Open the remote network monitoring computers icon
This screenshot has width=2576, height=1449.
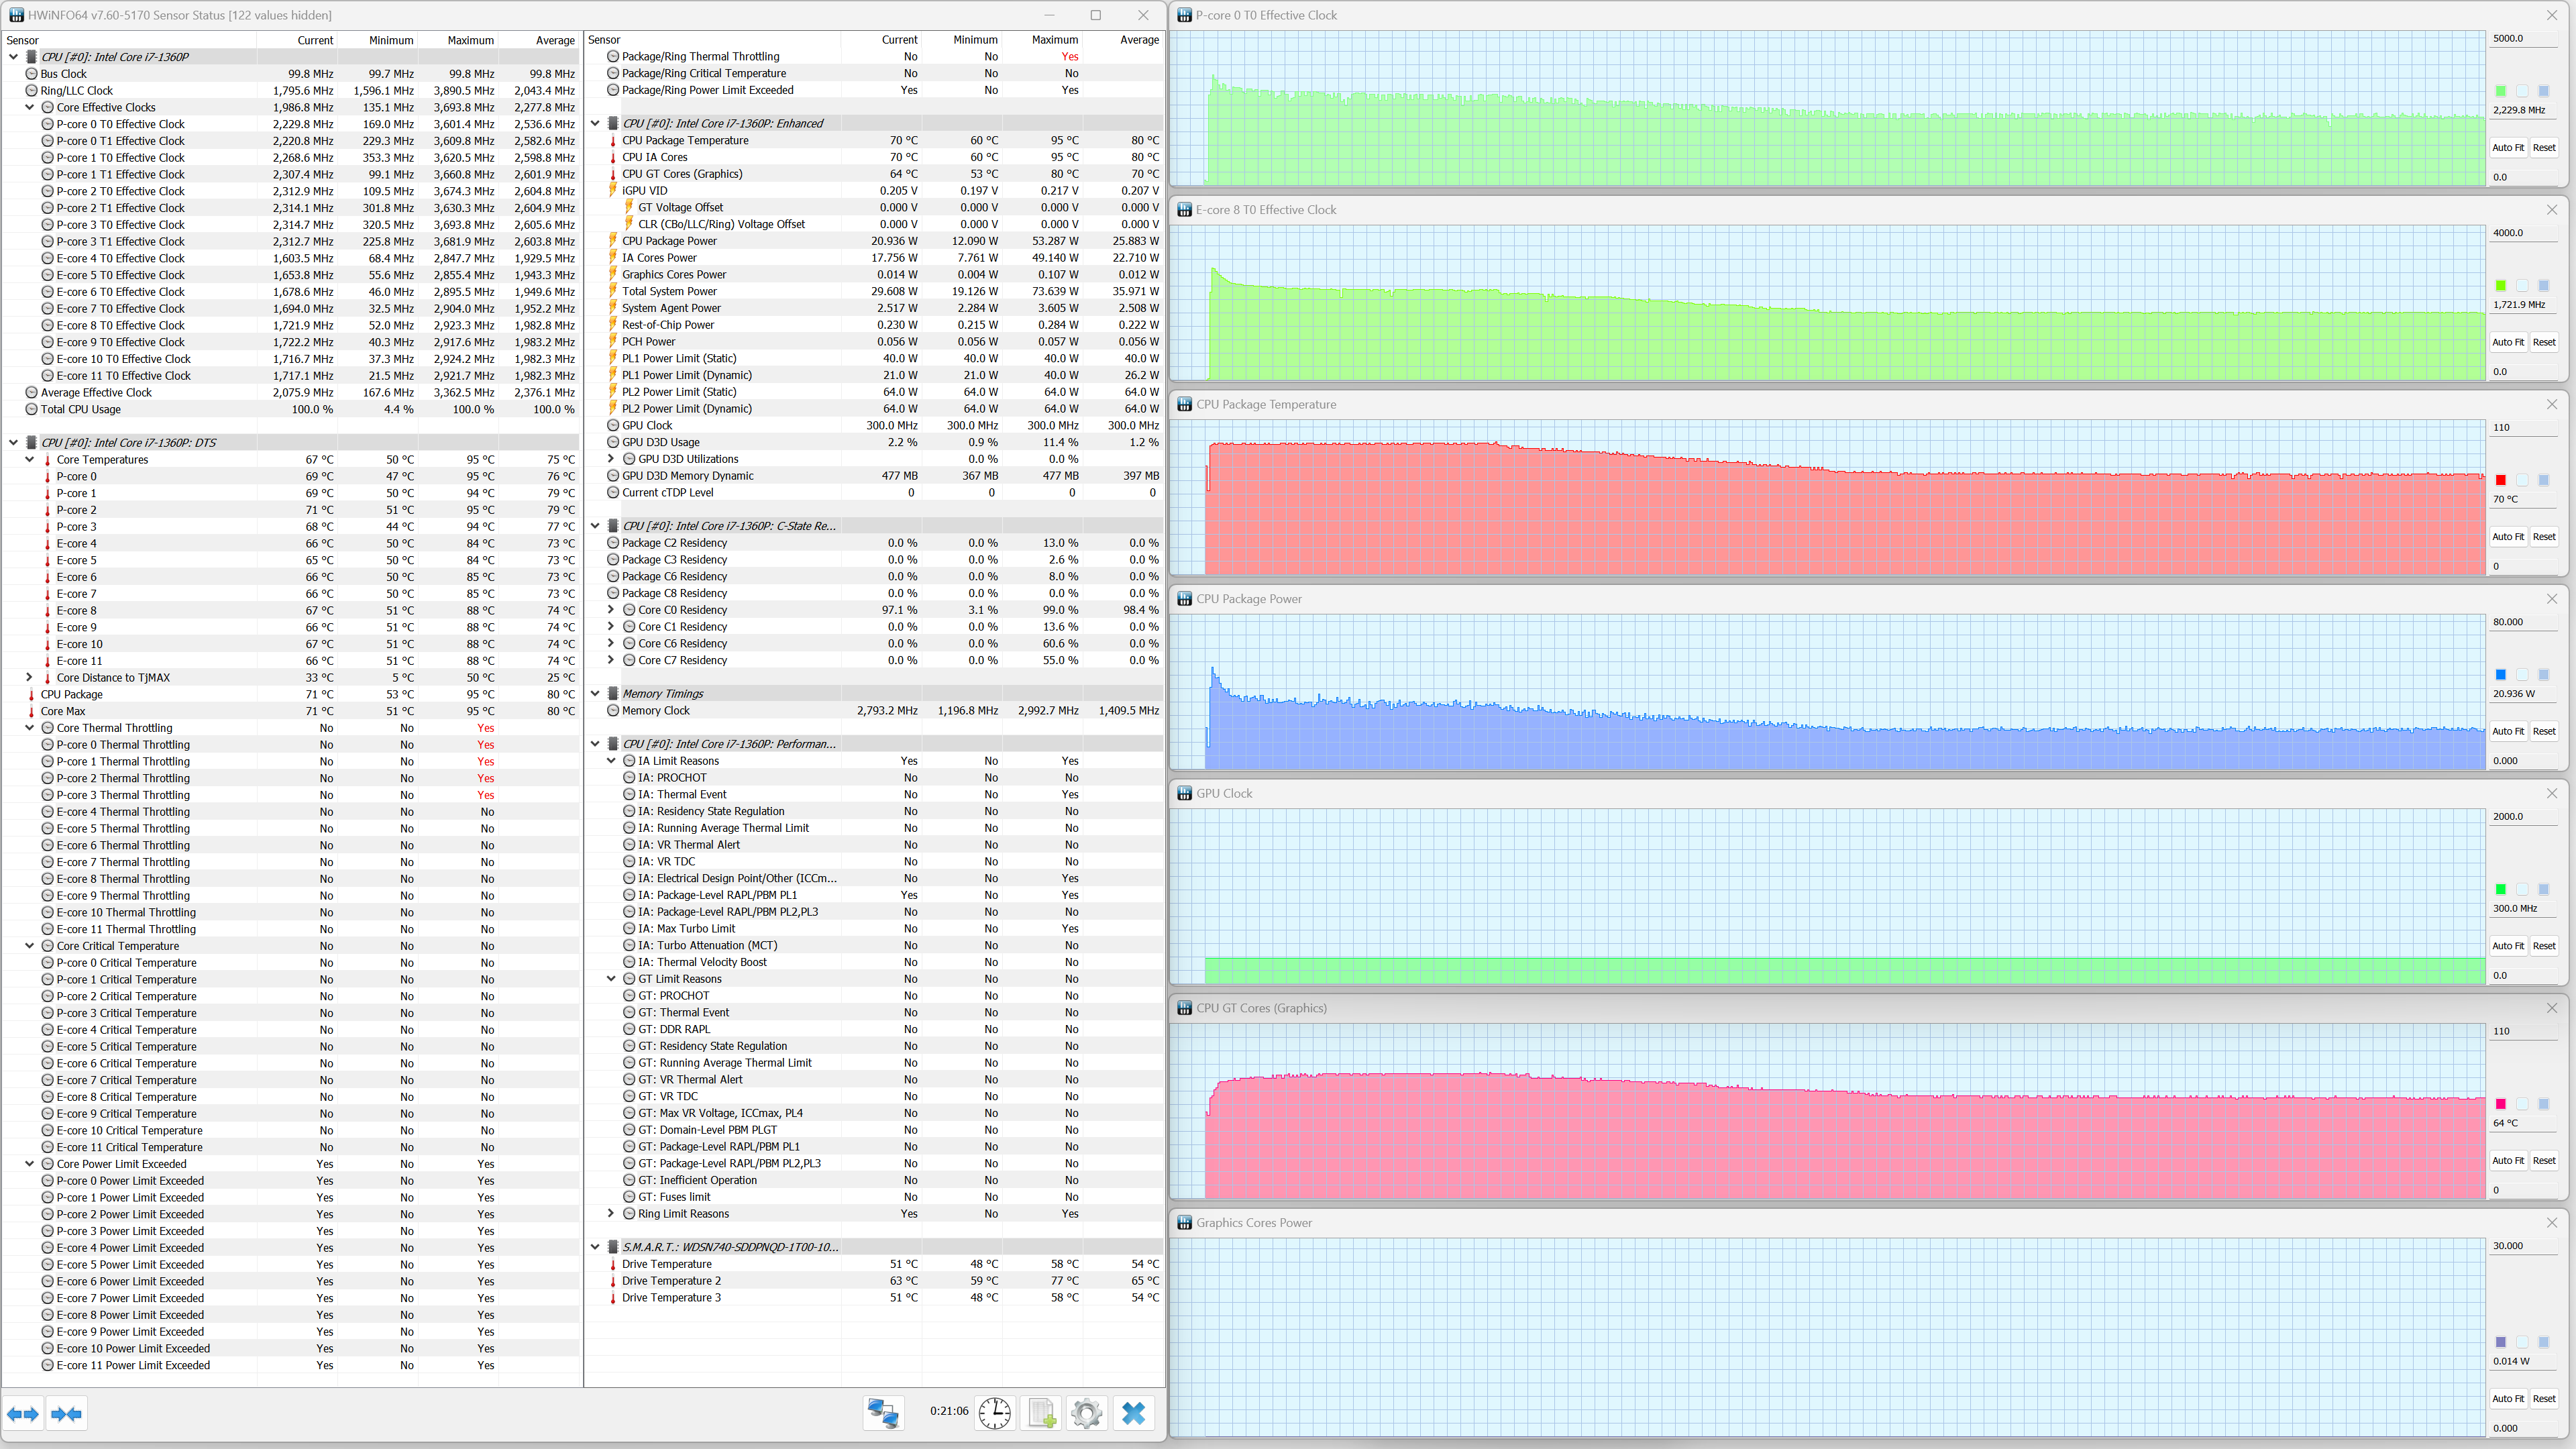pos(883,1412)
